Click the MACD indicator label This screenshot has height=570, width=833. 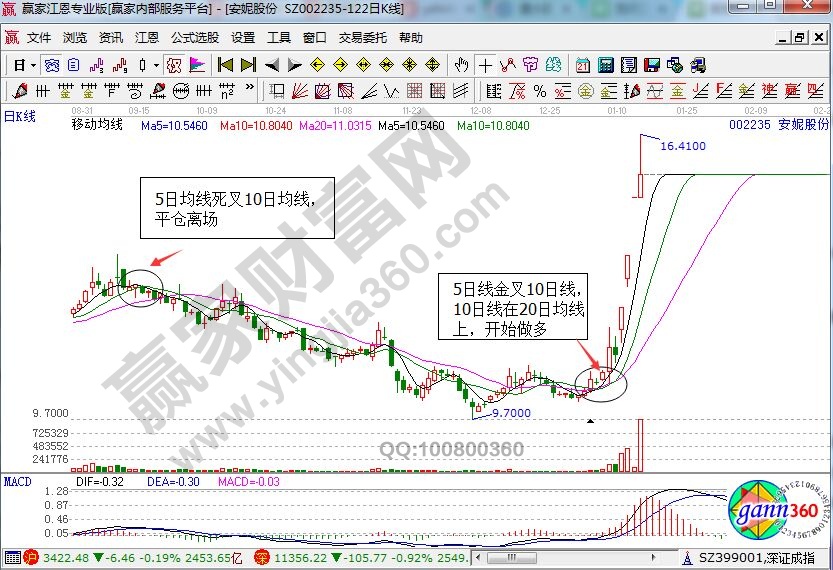[x=18, y=482]
